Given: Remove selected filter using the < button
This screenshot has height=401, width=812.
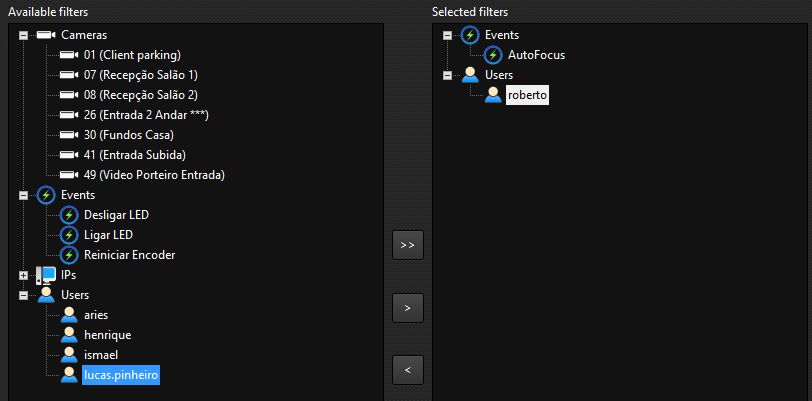Looking at the screenshot, I should (x=408, y=370).
